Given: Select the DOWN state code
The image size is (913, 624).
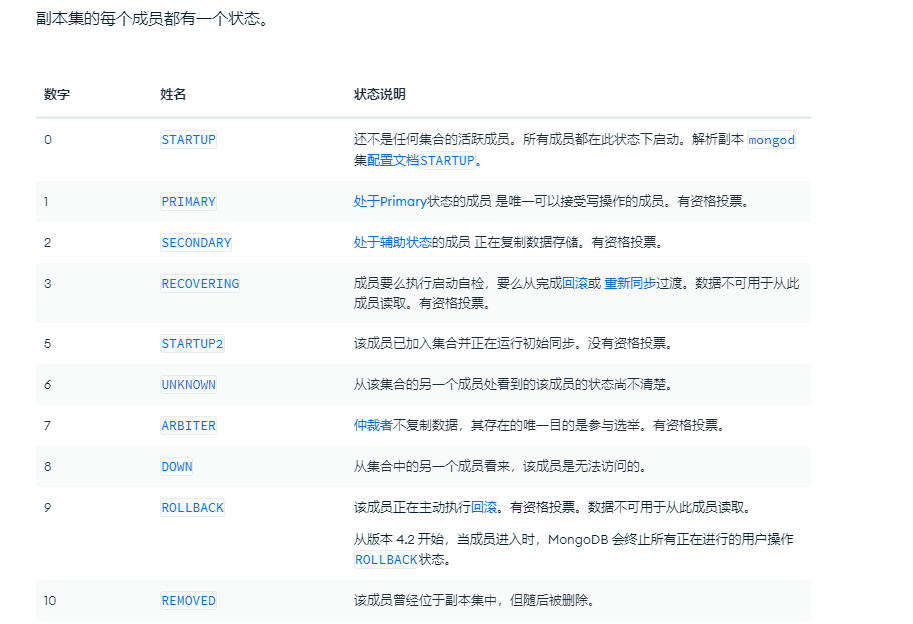Looking at the screenshot, I should (x=177, y=467).
